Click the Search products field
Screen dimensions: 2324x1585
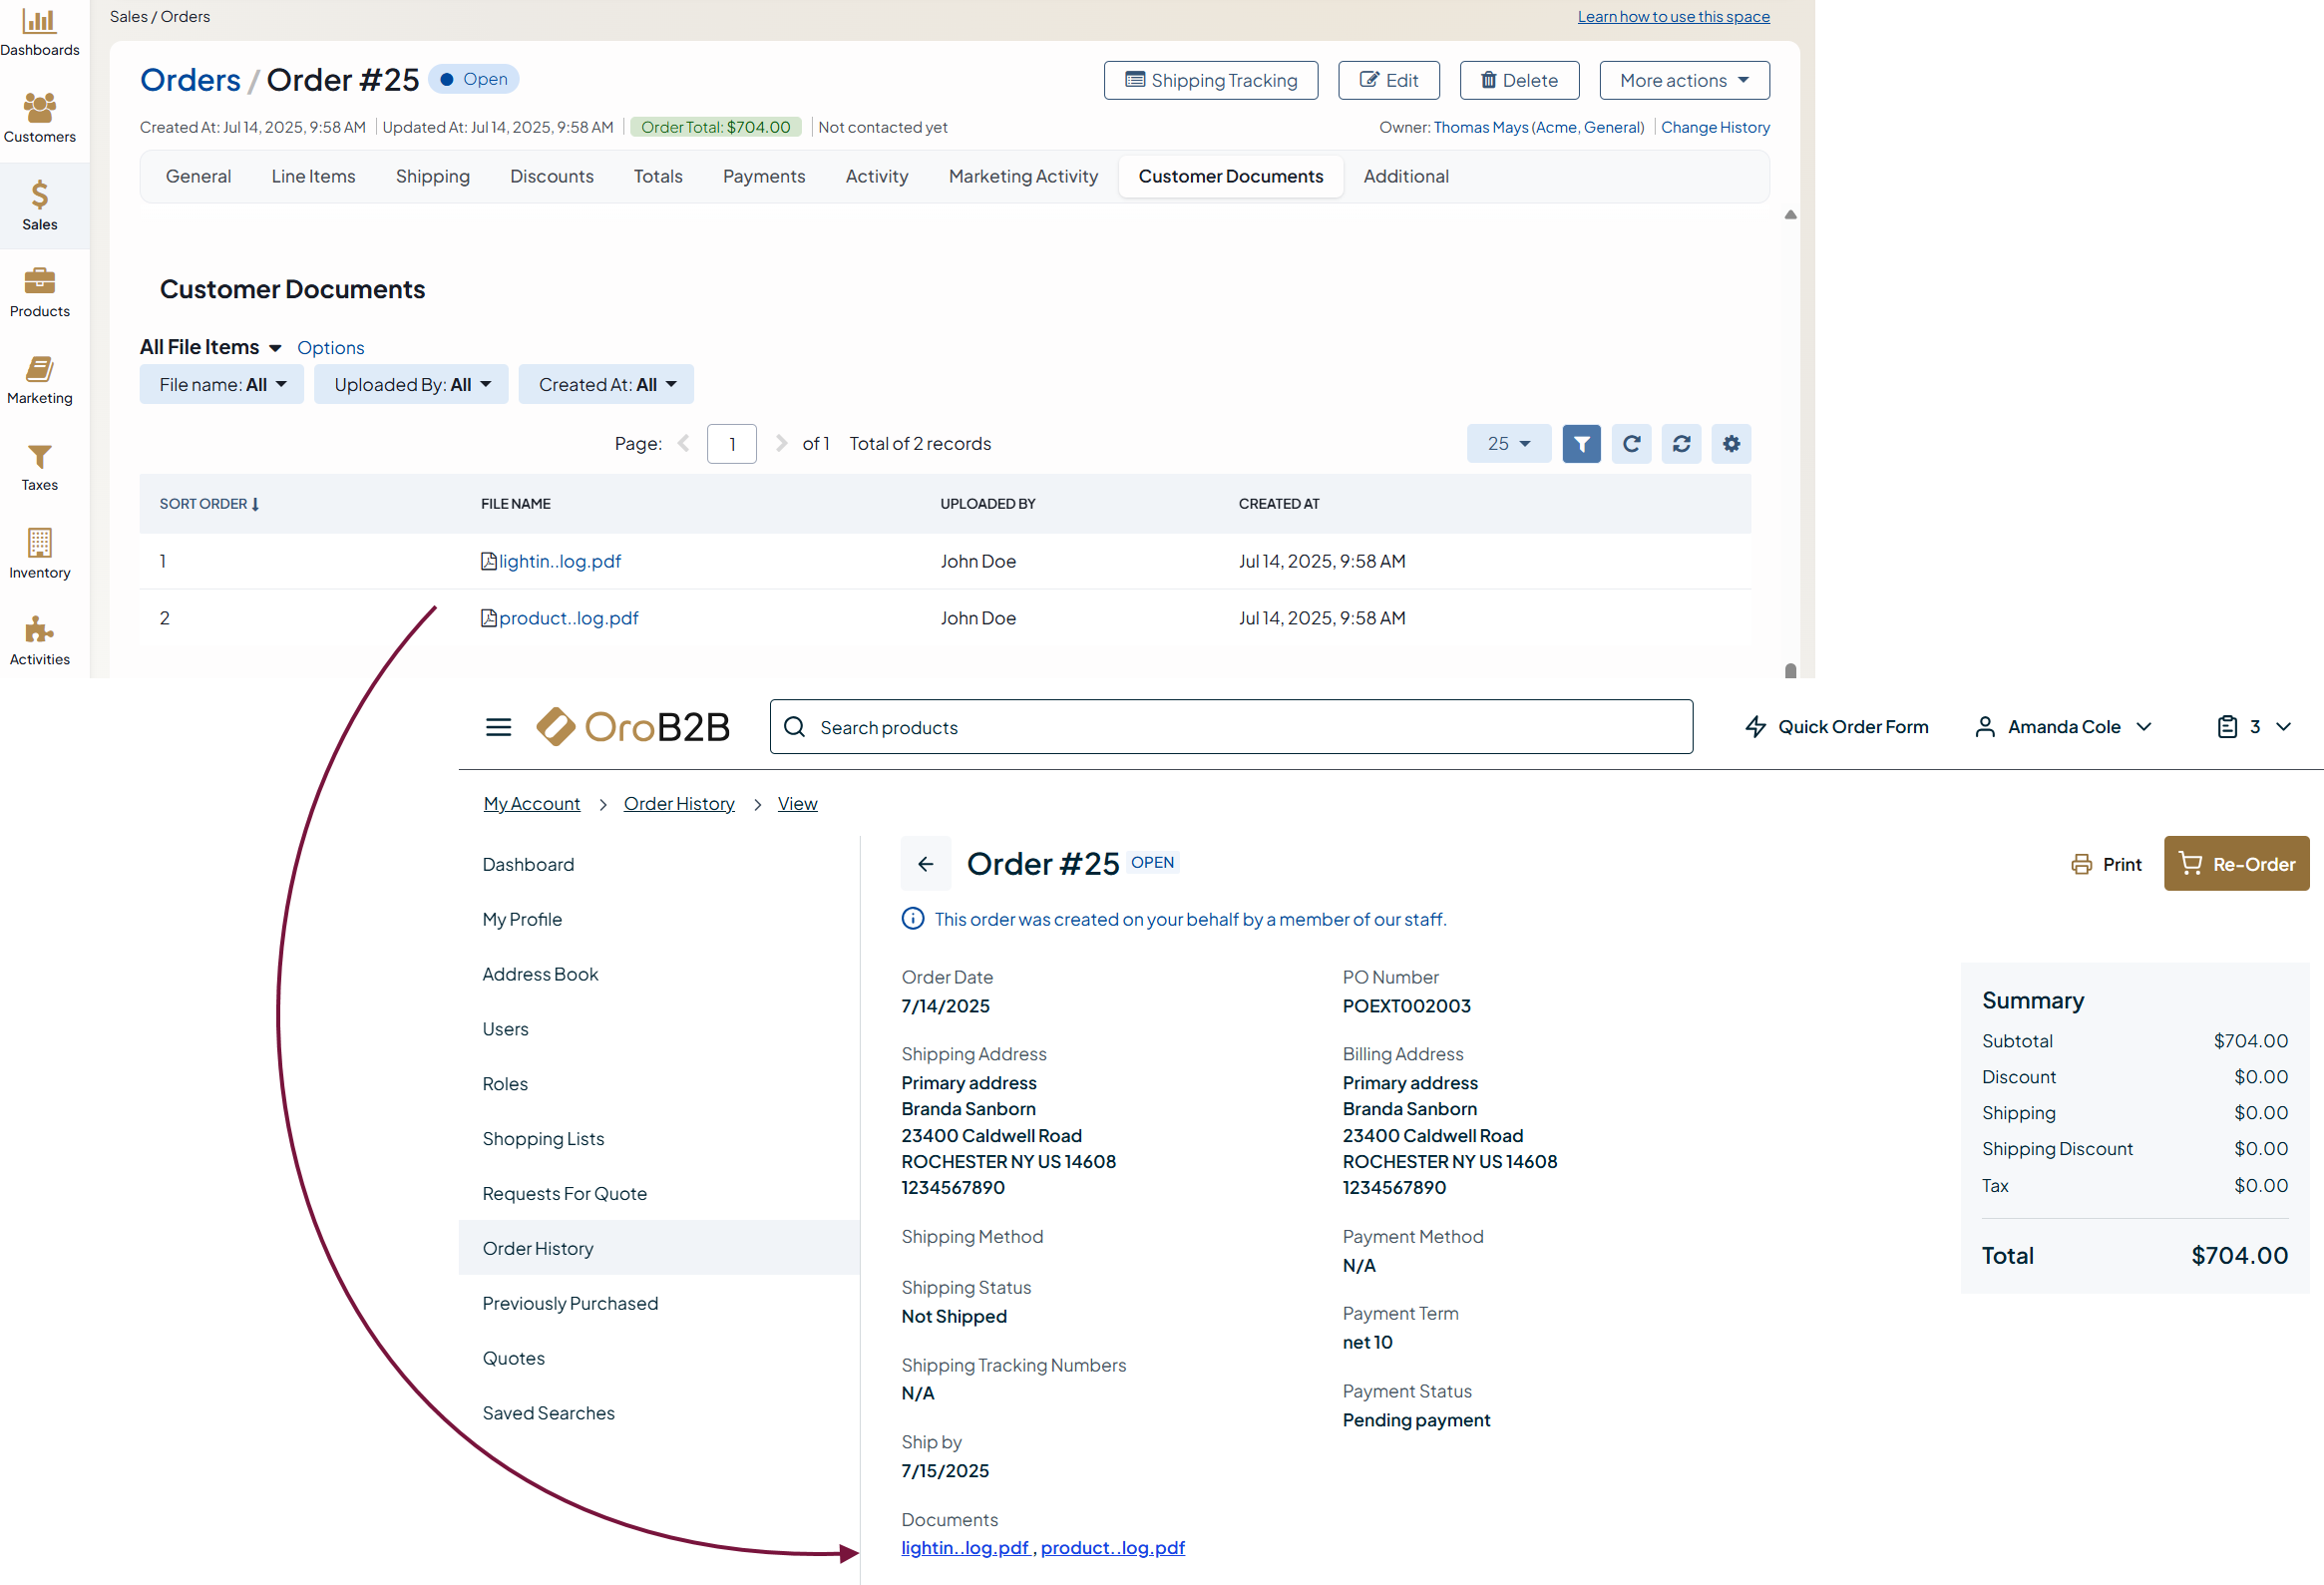[x=1230, y=726]
